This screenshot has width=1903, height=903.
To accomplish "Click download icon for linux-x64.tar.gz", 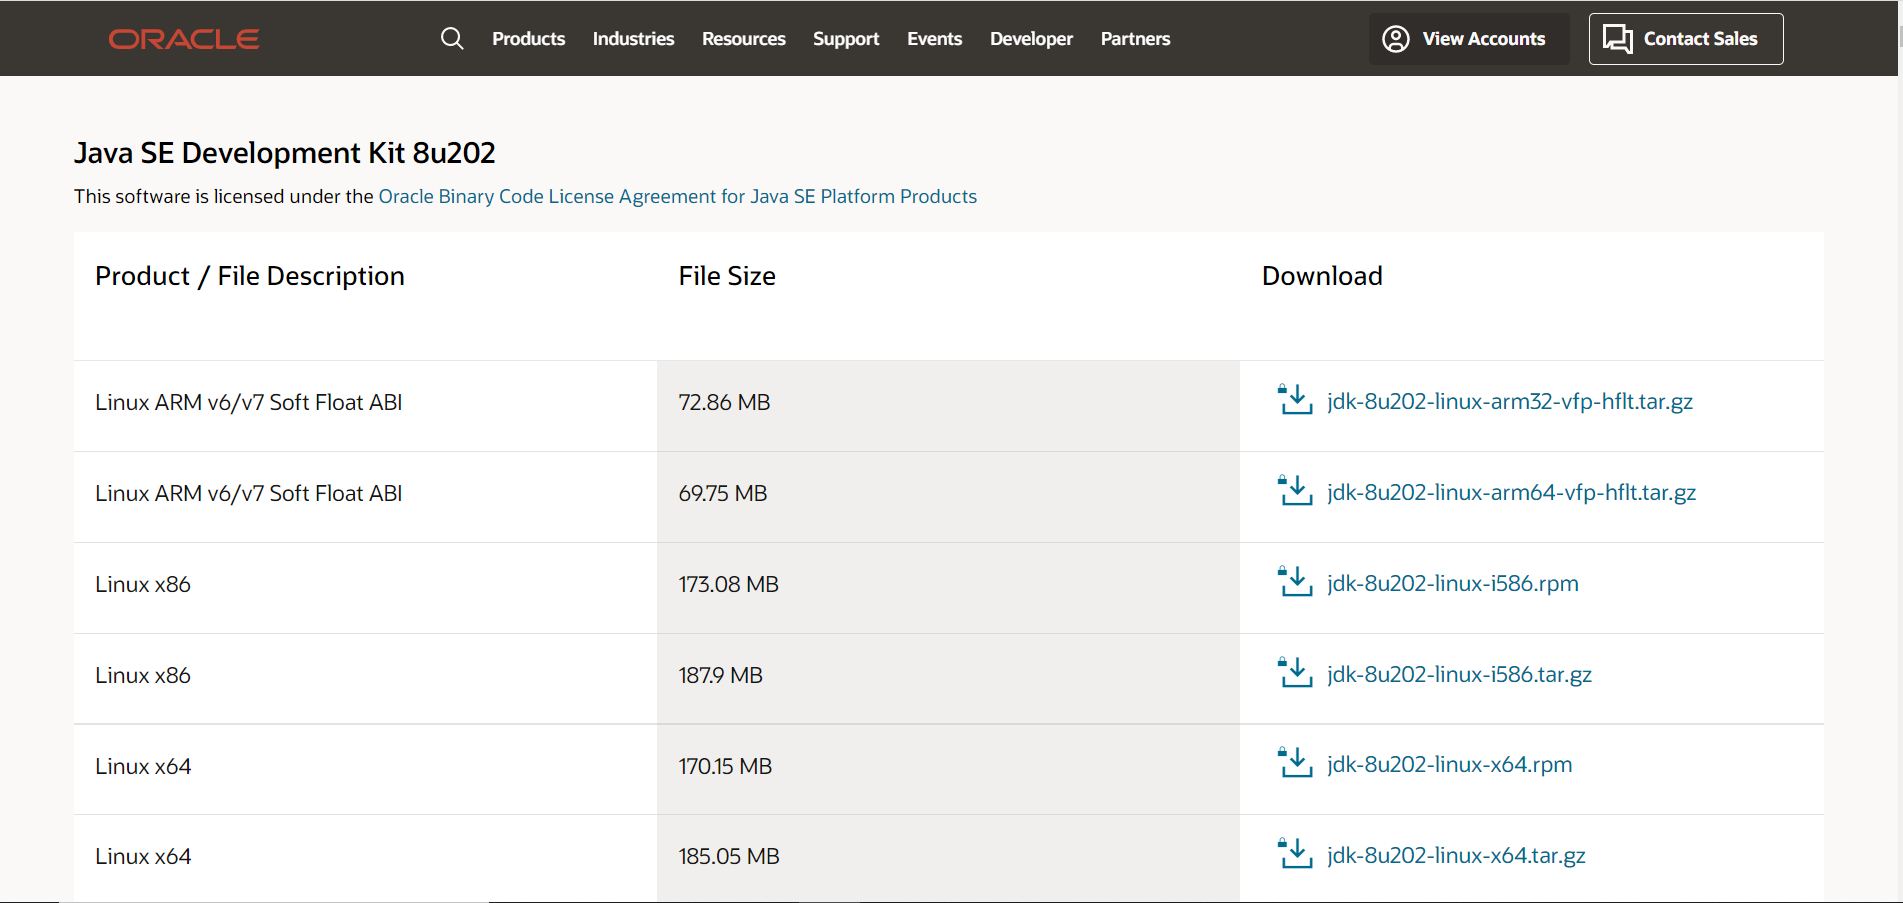I will 1295,853.
